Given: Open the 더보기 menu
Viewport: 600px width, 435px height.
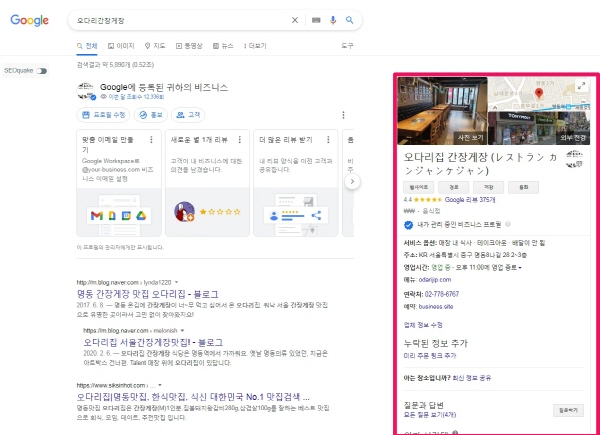Looking at the screenshot, I should (x=255, y=46).
